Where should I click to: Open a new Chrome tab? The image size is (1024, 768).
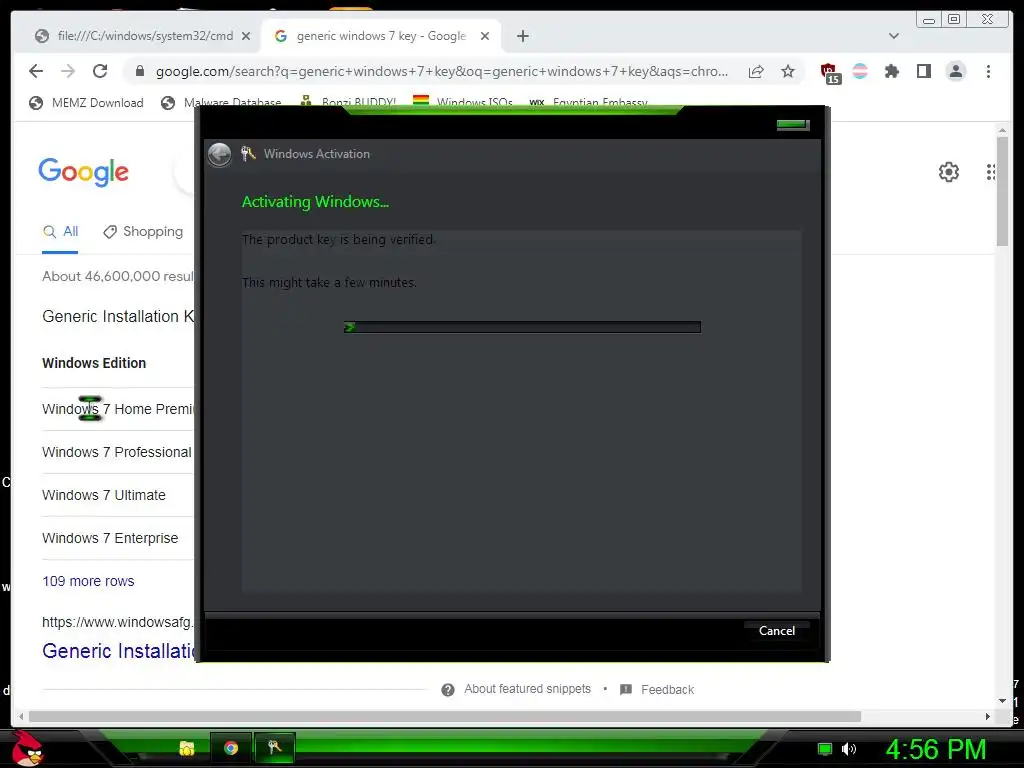pyautogui.click(x=522, y=36)
